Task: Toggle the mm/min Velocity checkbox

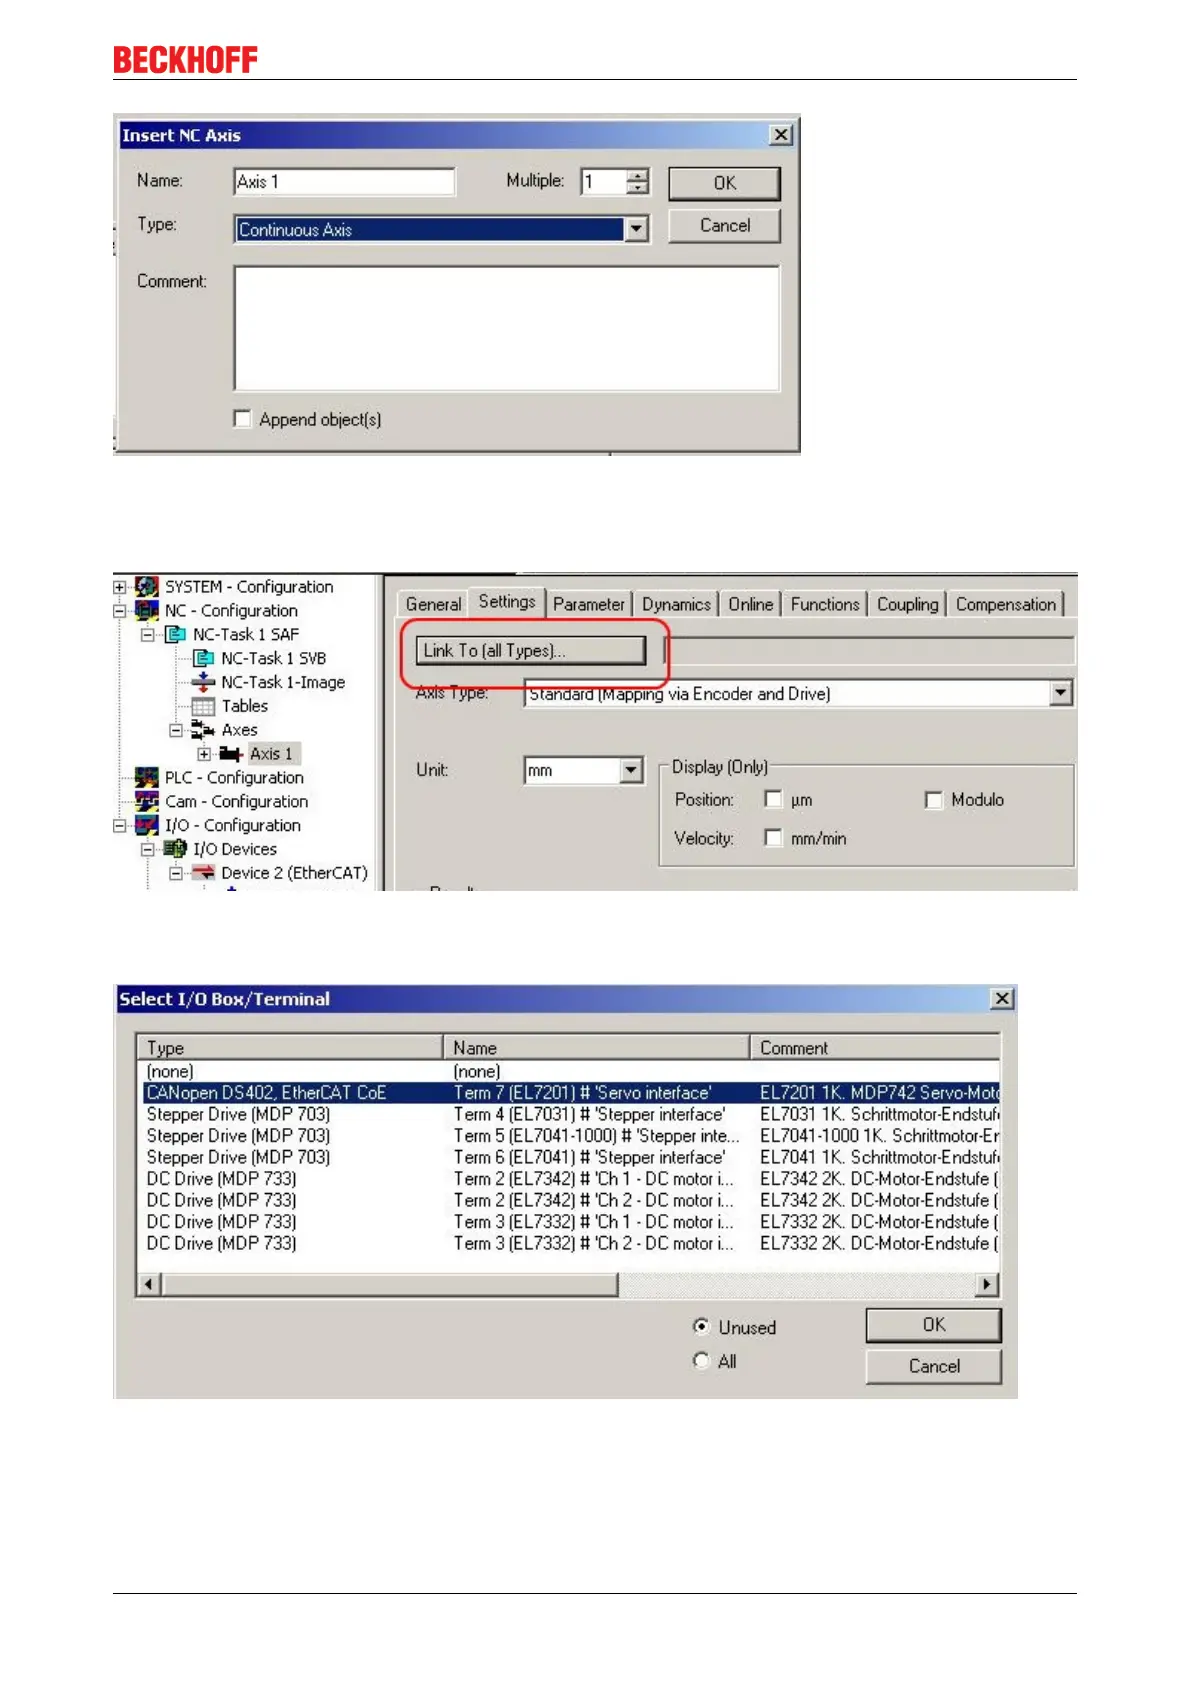Action: tap(773, 838)
